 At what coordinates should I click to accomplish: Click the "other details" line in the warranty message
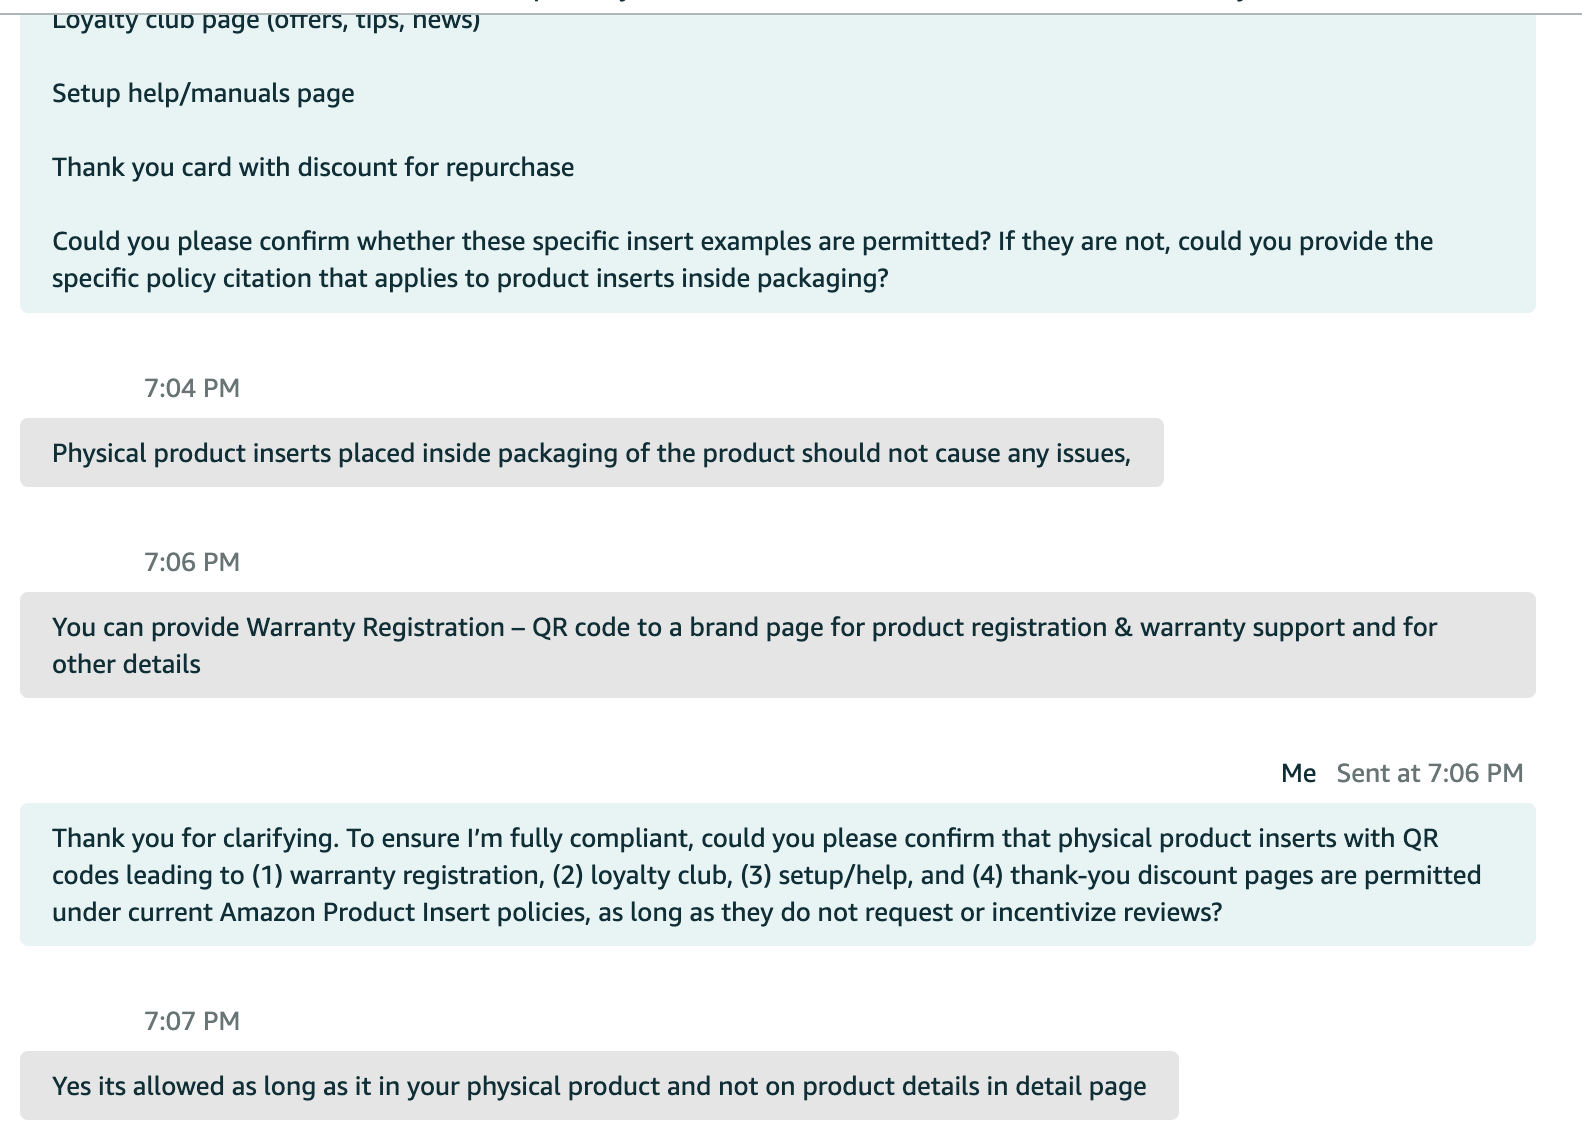(126, 665)
